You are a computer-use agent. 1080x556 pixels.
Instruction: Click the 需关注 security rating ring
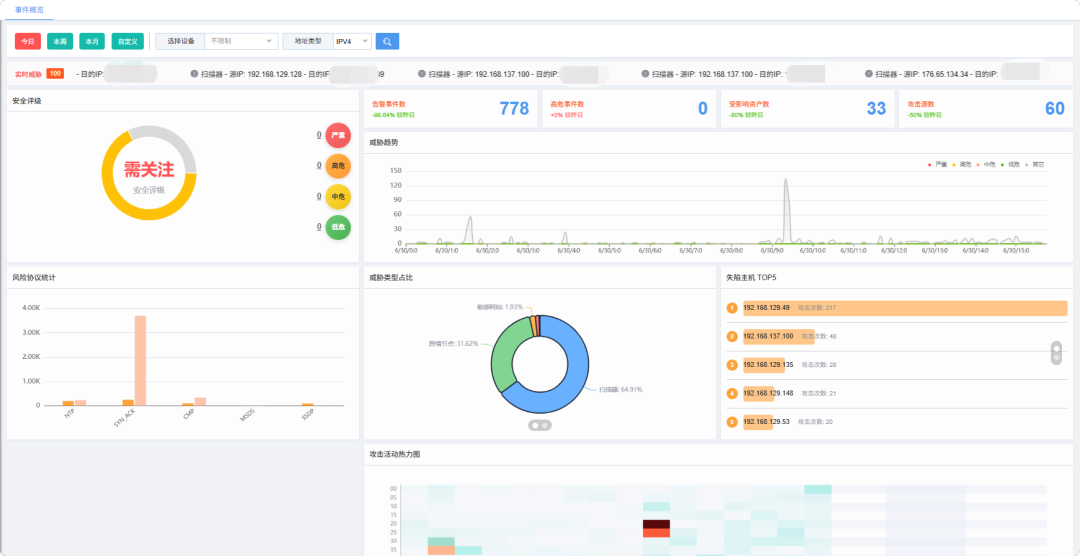(x=149, y=173)
